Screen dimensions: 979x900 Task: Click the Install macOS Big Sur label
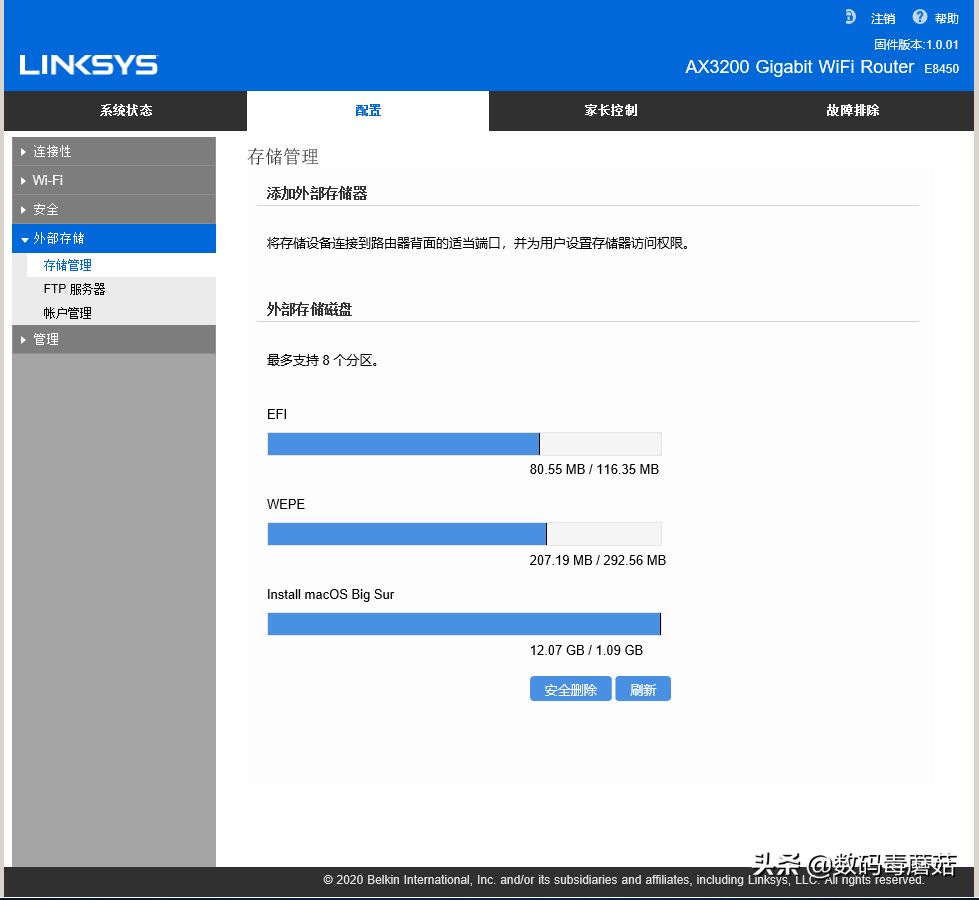point(330,595)
